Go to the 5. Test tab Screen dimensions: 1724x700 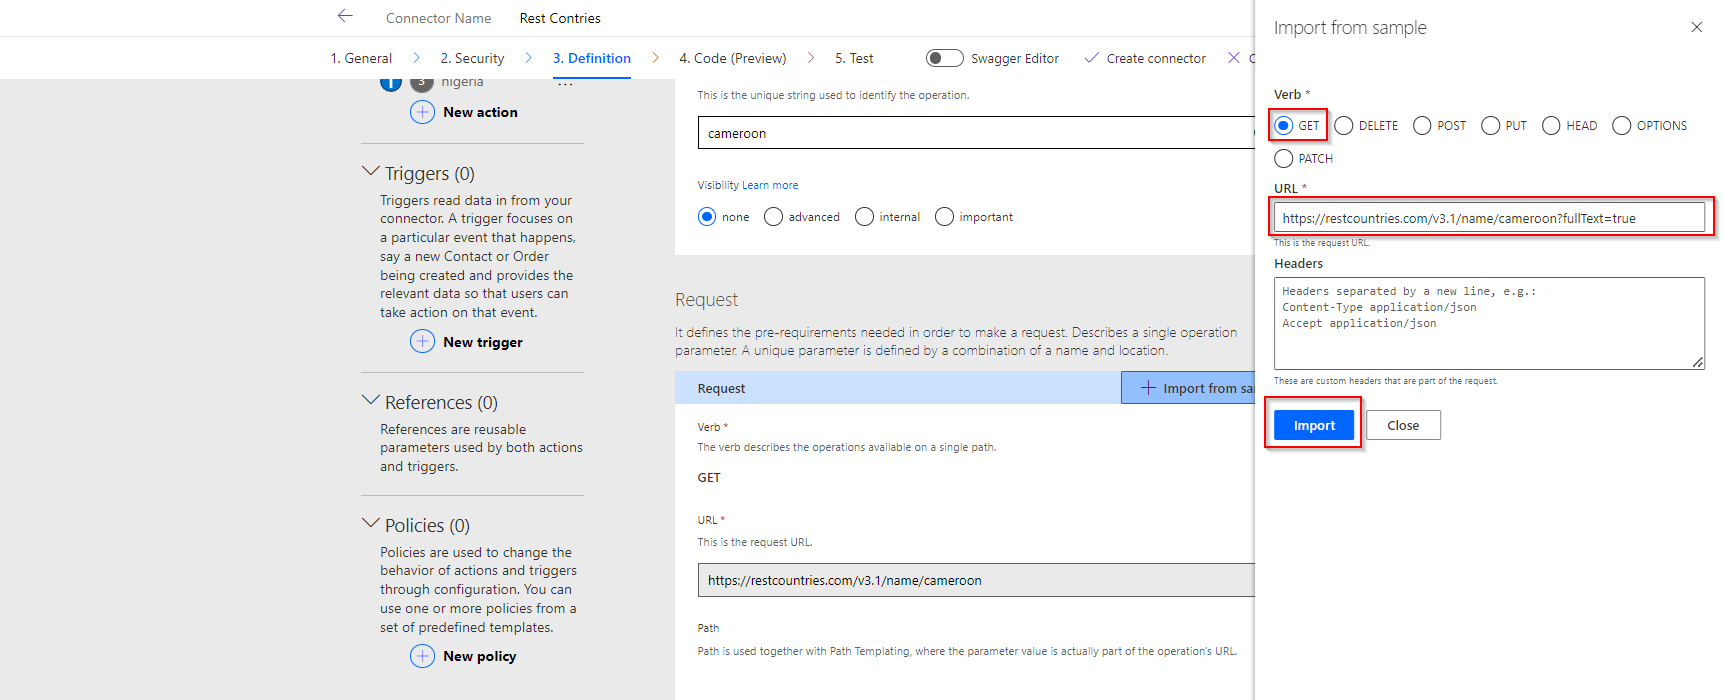854,58
